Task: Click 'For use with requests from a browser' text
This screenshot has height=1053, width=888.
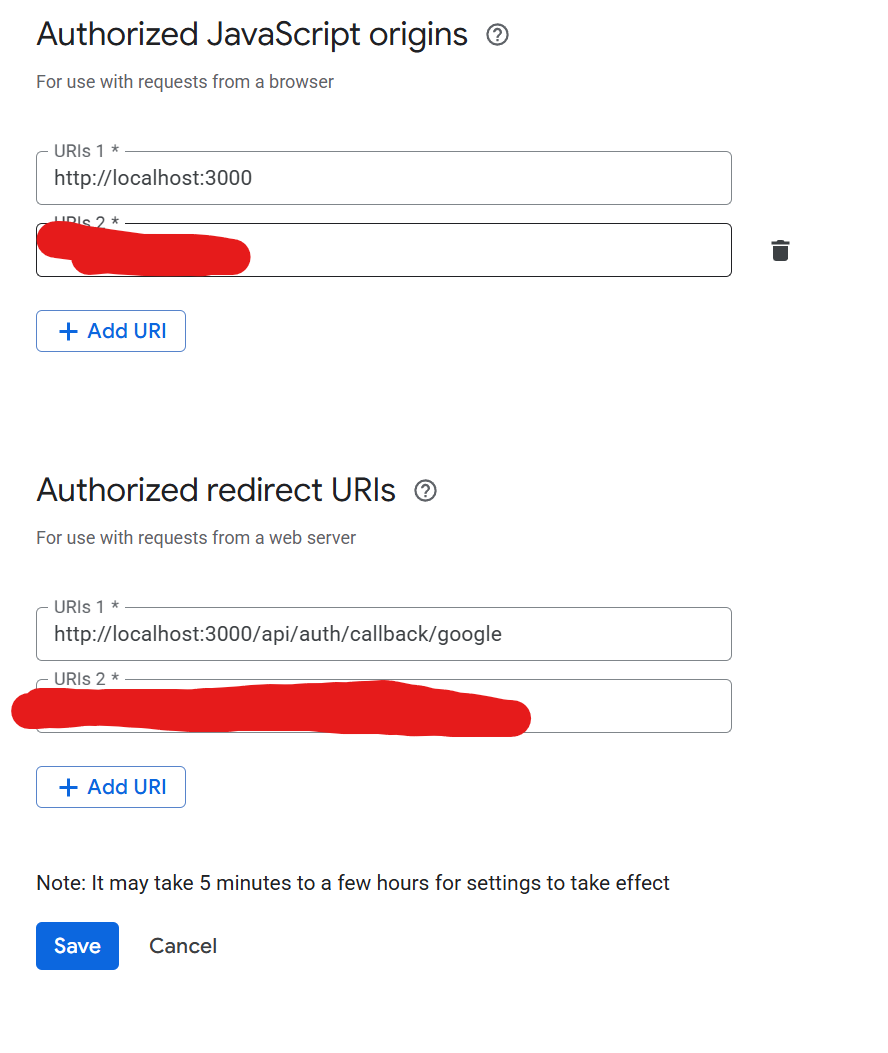Action: (x=185, y=82)
